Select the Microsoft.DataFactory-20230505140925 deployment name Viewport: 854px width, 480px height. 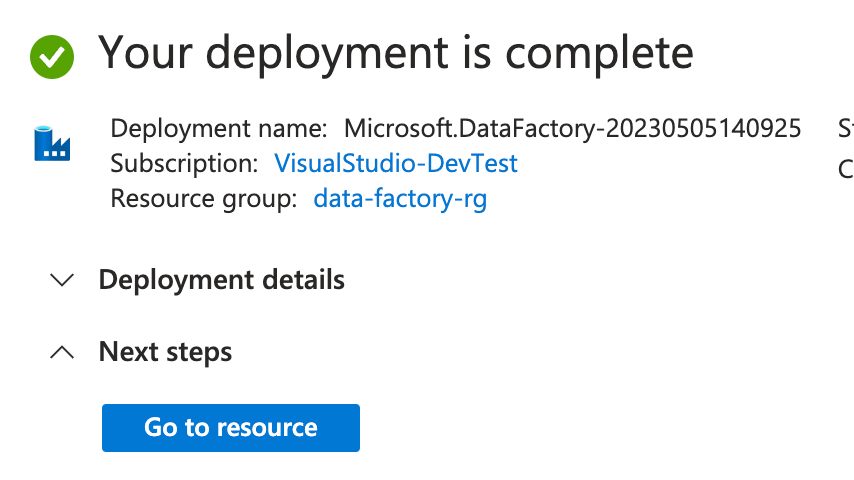(572, 129)
